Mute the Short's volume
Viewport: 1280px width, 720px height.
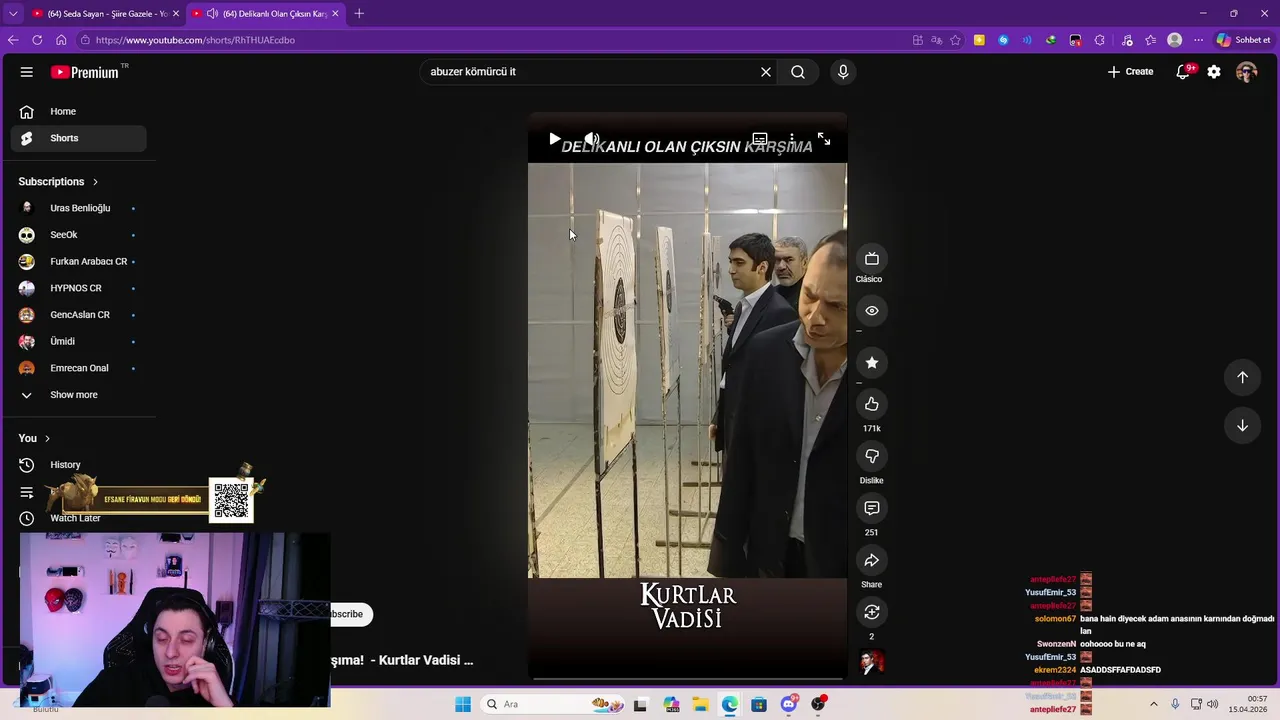pyautogui.click(x=592, y=139)
